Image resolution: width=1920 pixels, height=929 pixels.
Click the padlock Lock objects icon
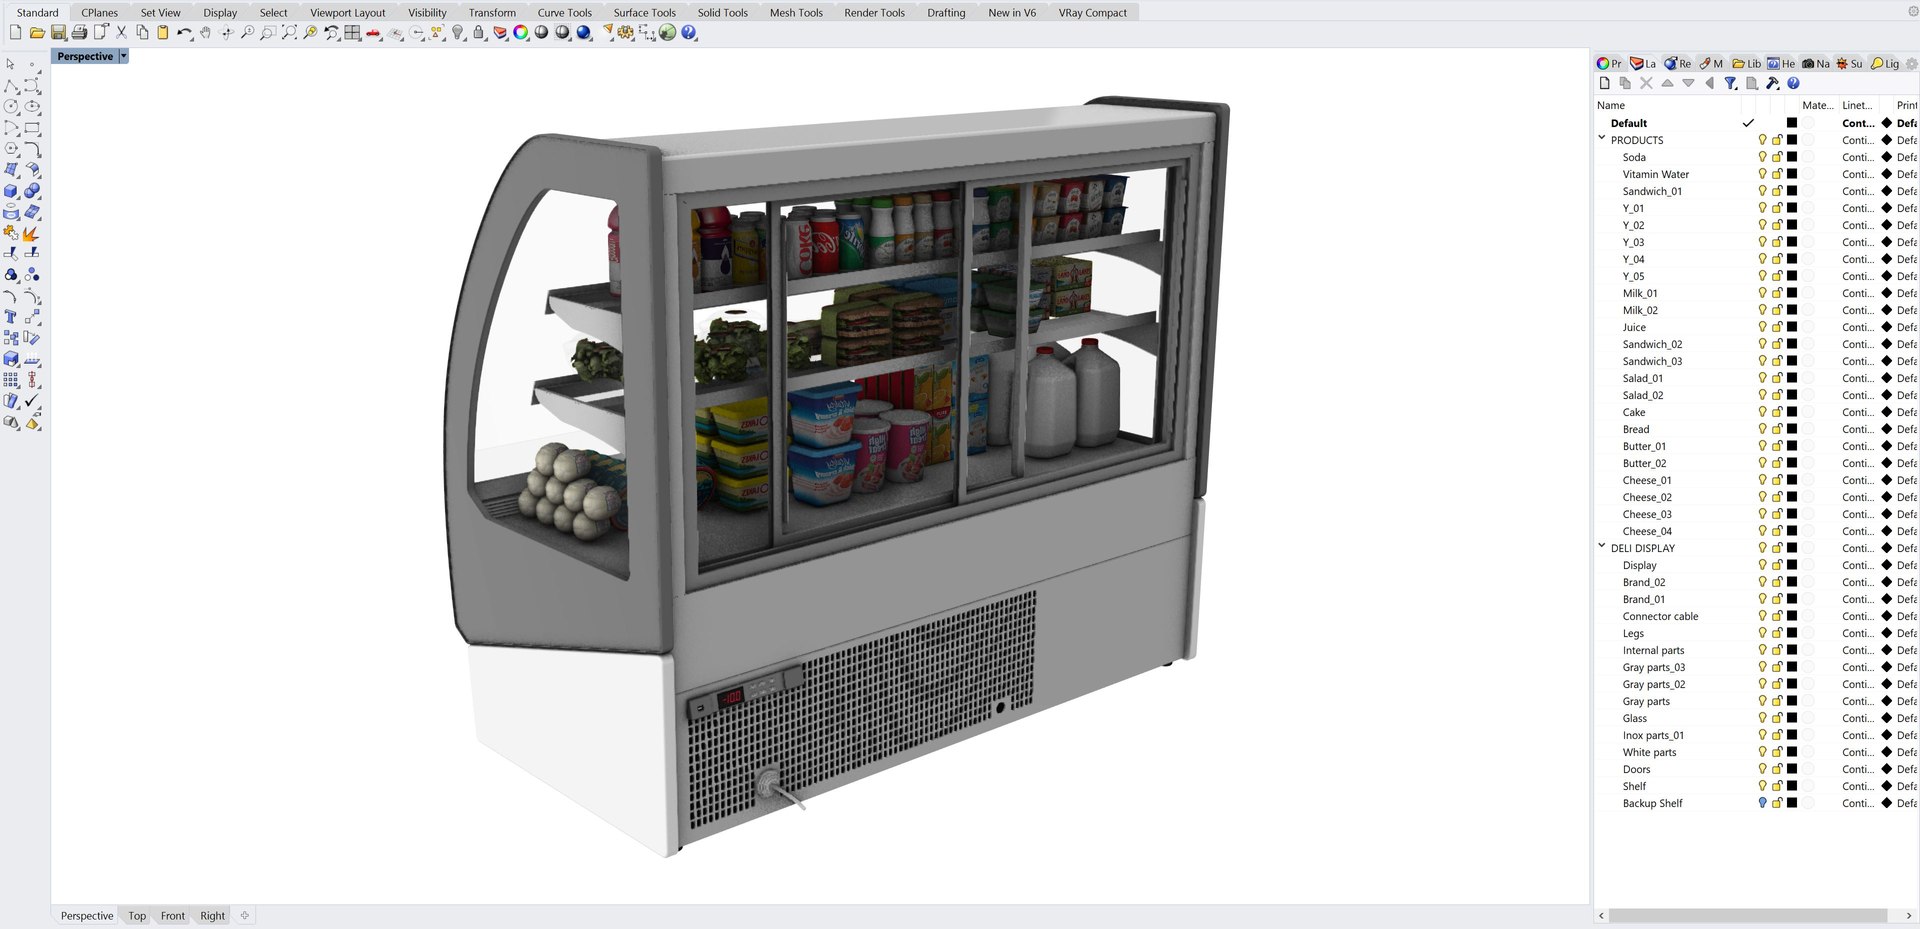(x=479, y=33)
